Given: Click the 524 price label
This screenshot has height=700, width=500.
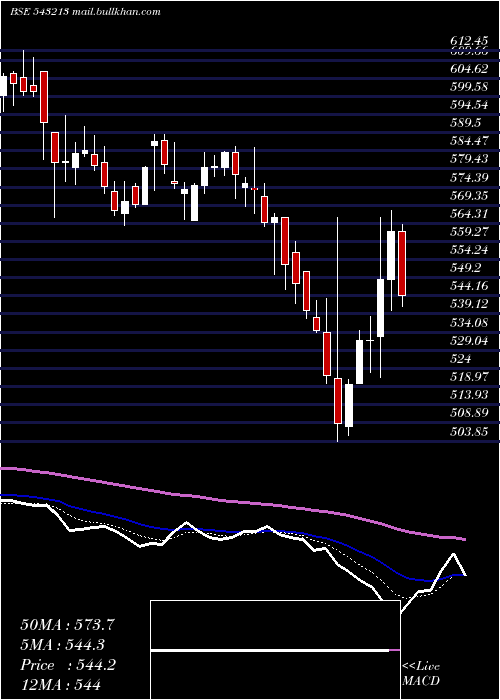Looking at the screenshot, I should pos(461,358).
